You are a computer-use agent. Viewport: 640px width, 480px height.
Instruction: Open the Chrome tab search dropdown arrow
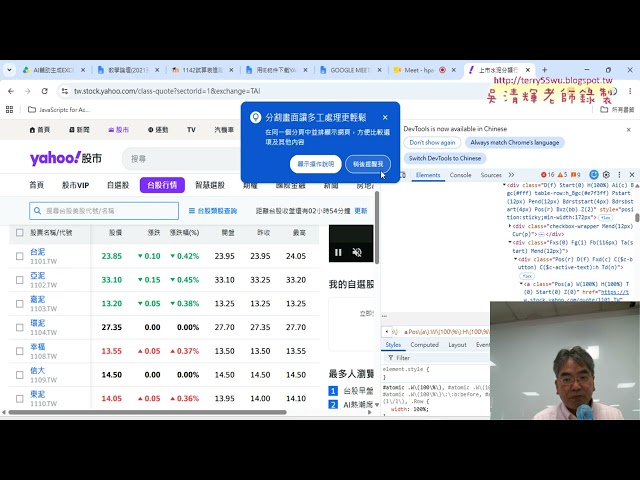pos(9,70)
